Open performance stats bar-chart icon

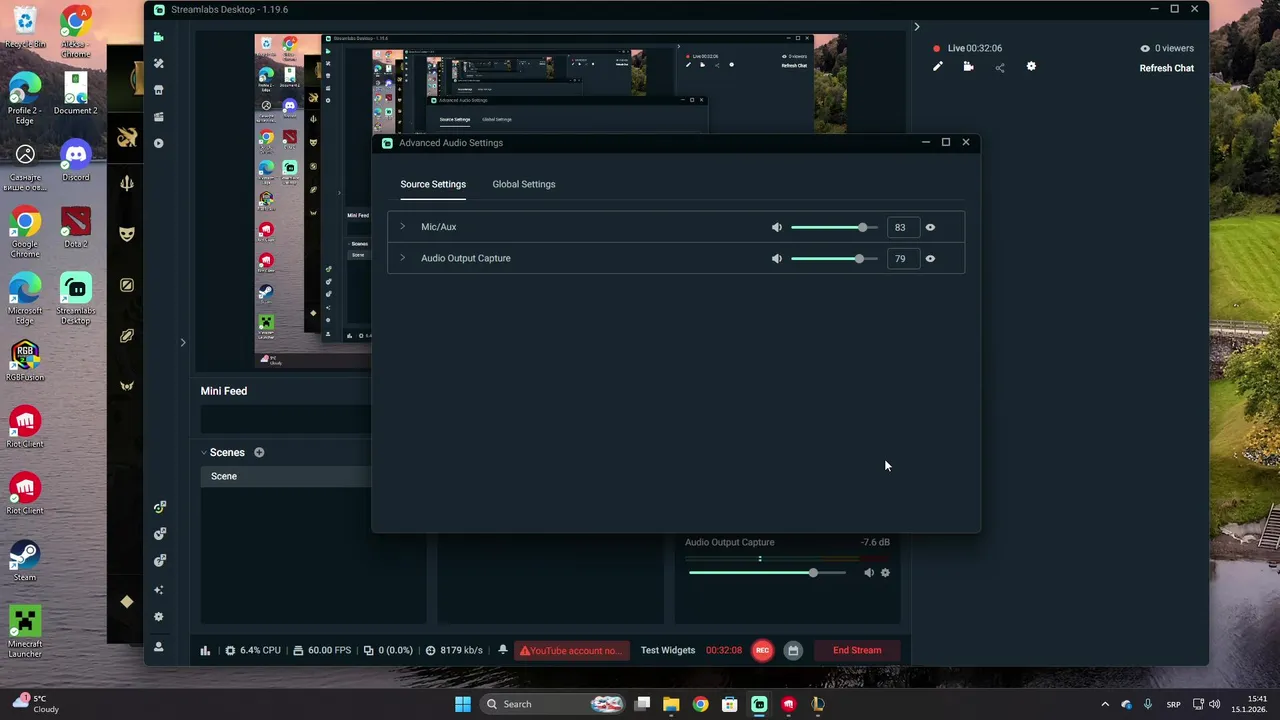[x=205, y=650]
